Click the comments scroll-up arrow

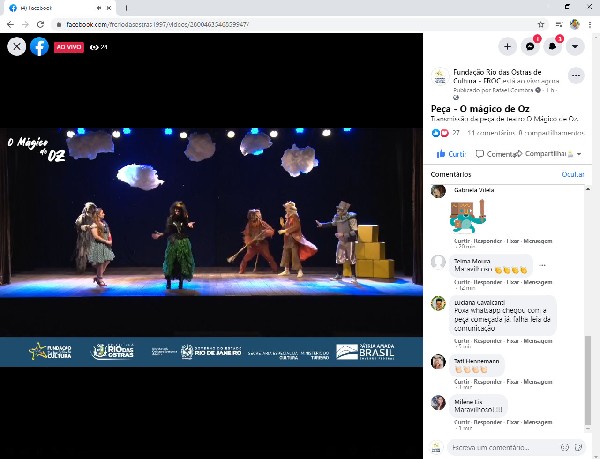point(588,189)
